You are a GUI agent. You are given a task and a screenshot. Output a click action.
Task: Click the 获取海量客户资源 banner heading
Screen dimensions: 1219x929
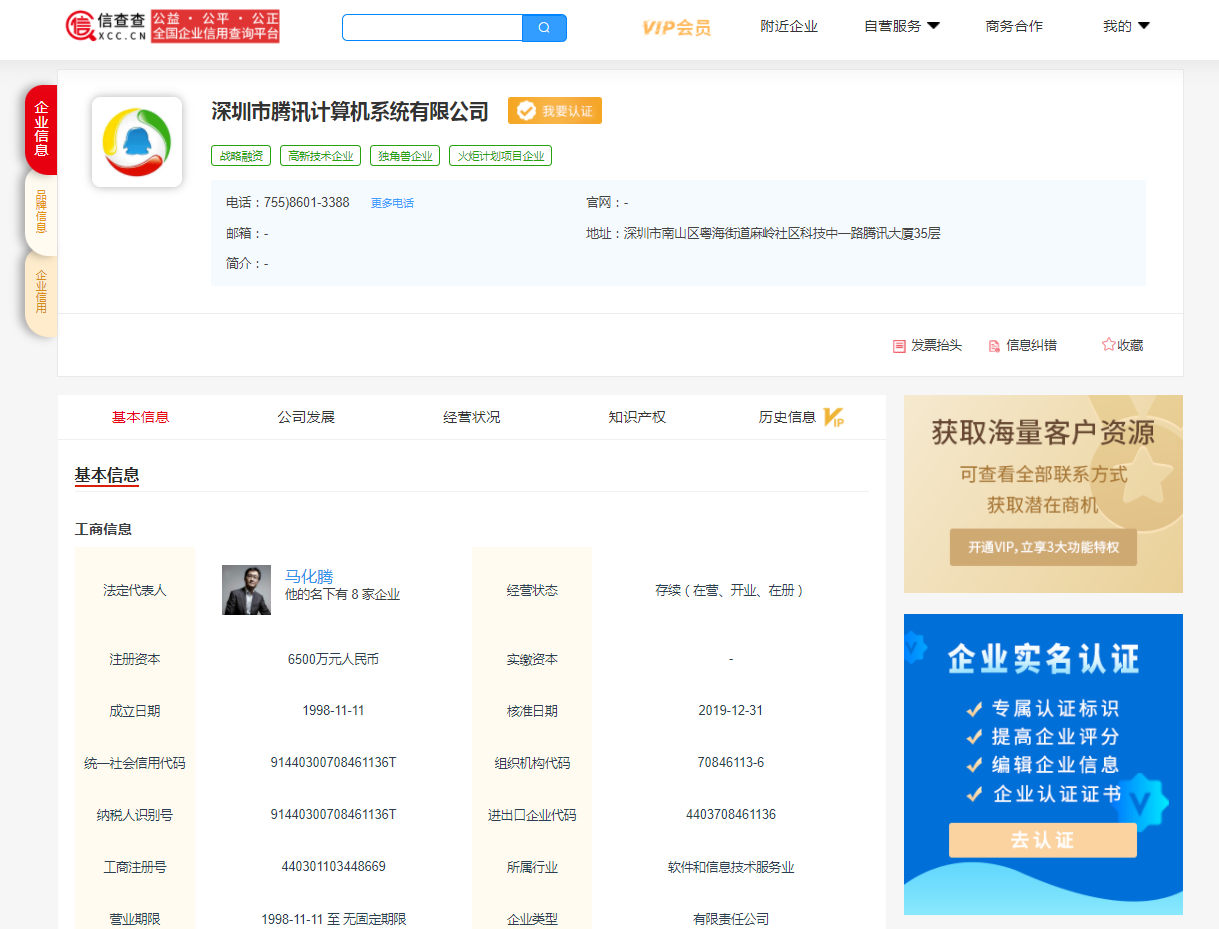point(1043,433)
